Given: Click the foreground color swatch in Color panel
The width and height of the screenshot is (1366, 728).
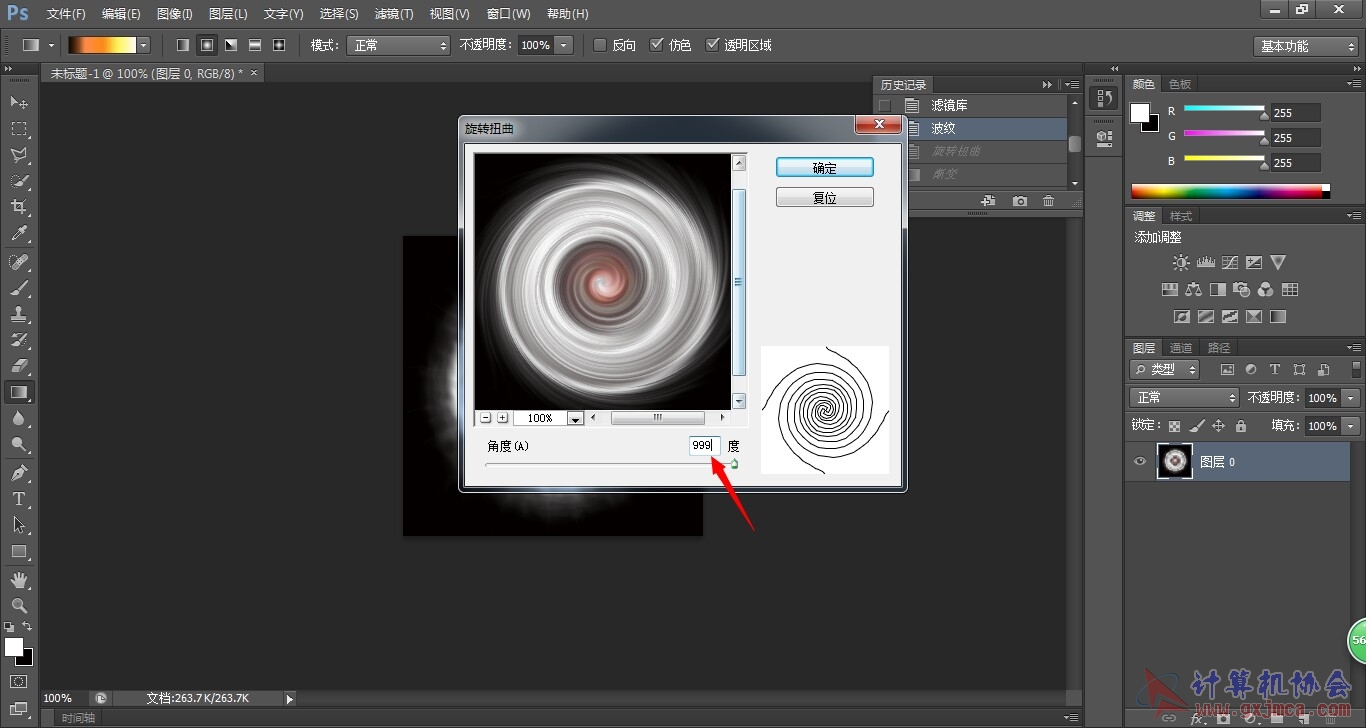Looking at the screenshot, I should pyautogui.click(x=1140, y=113).
